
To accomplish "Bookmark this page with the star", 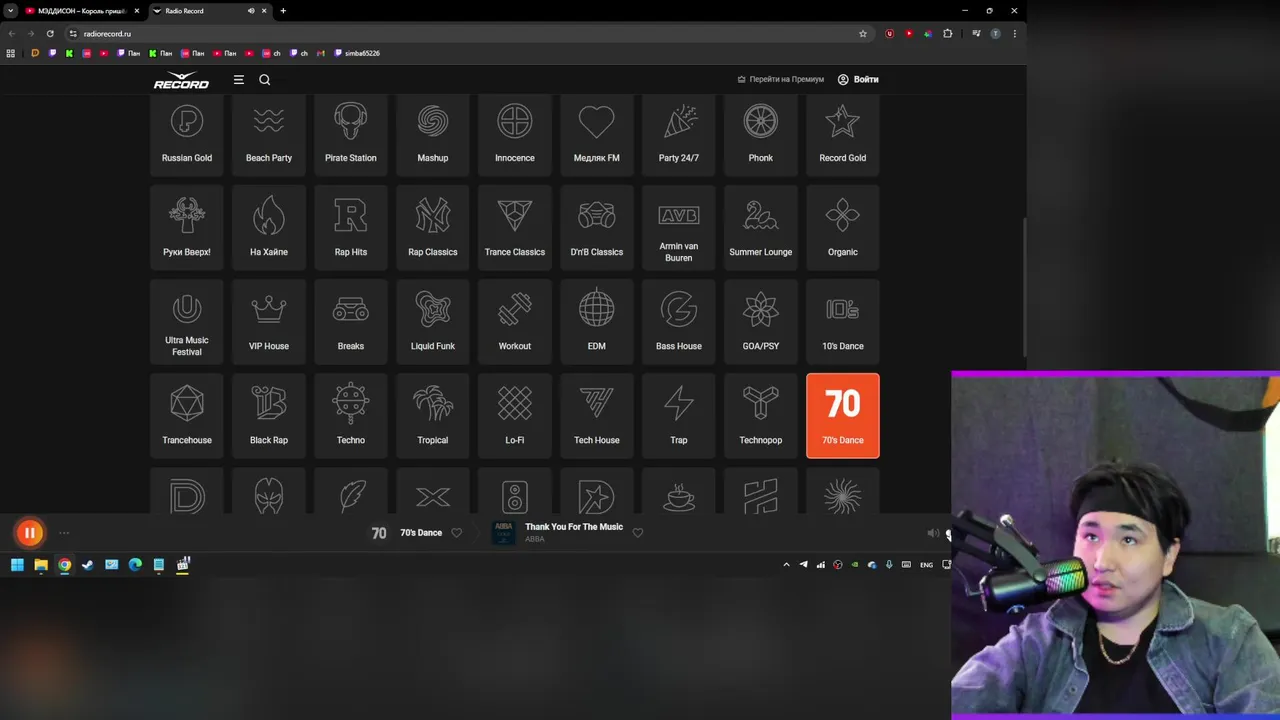I will [x=863, y=33].
